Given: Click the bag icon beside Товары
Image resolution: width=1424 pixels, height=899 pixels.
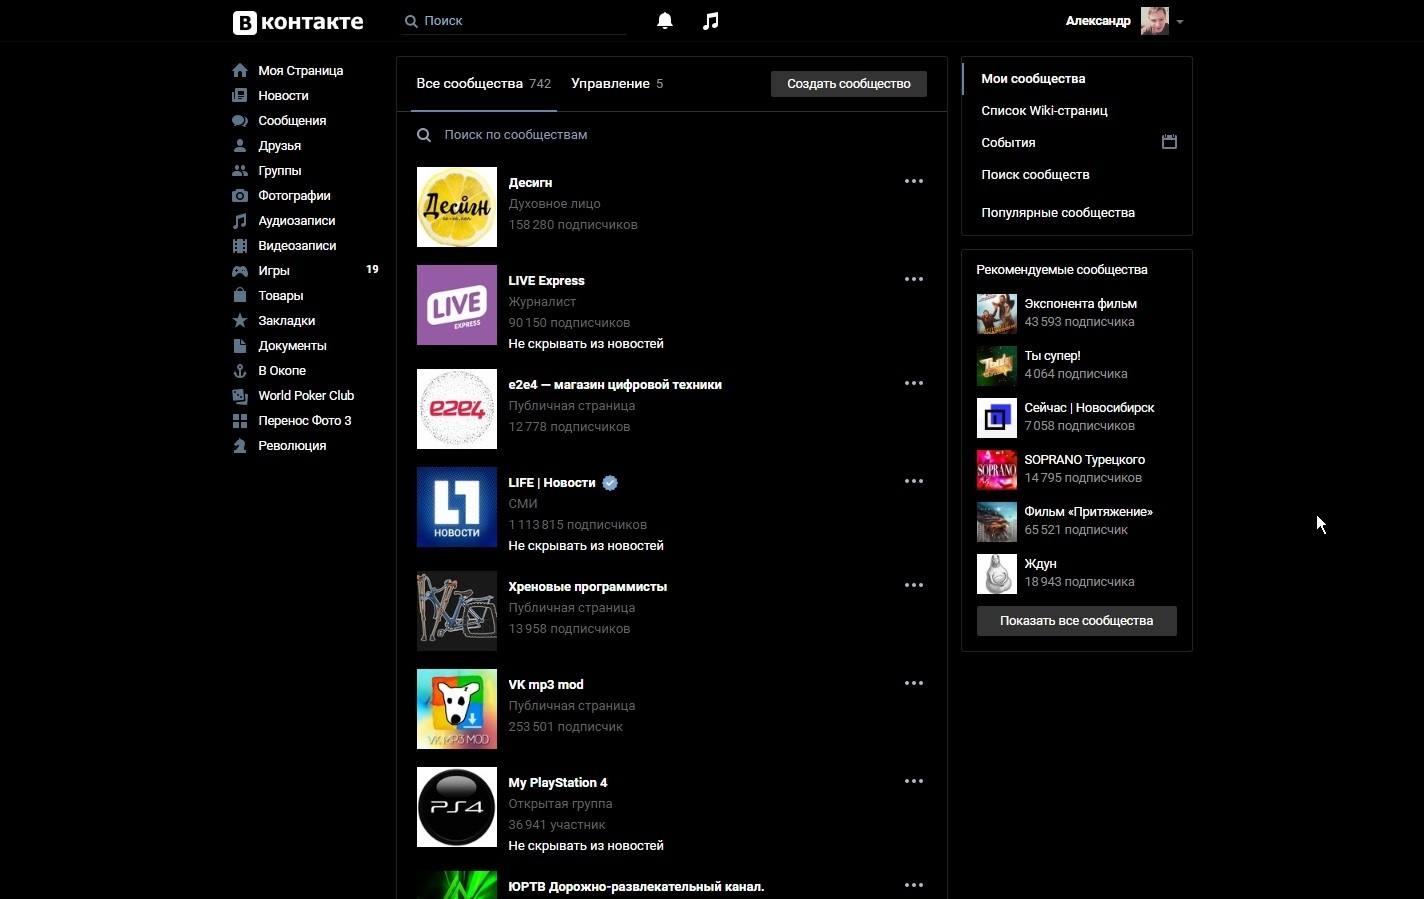Looking at the screenshot, I should click(x=240, y=295).
